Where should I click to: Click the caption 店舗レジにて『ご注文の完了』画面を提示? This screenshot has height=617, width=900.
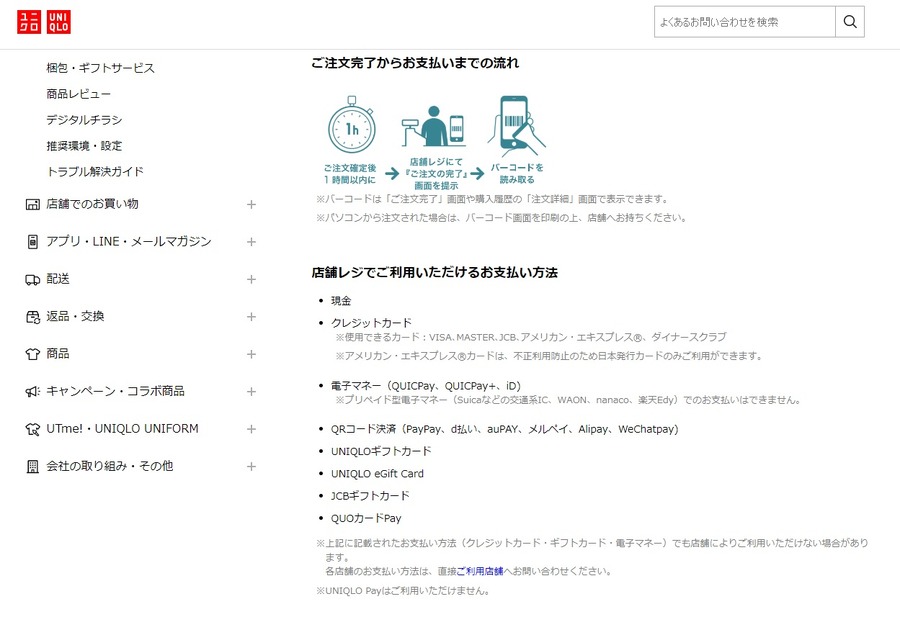[436, 174]
